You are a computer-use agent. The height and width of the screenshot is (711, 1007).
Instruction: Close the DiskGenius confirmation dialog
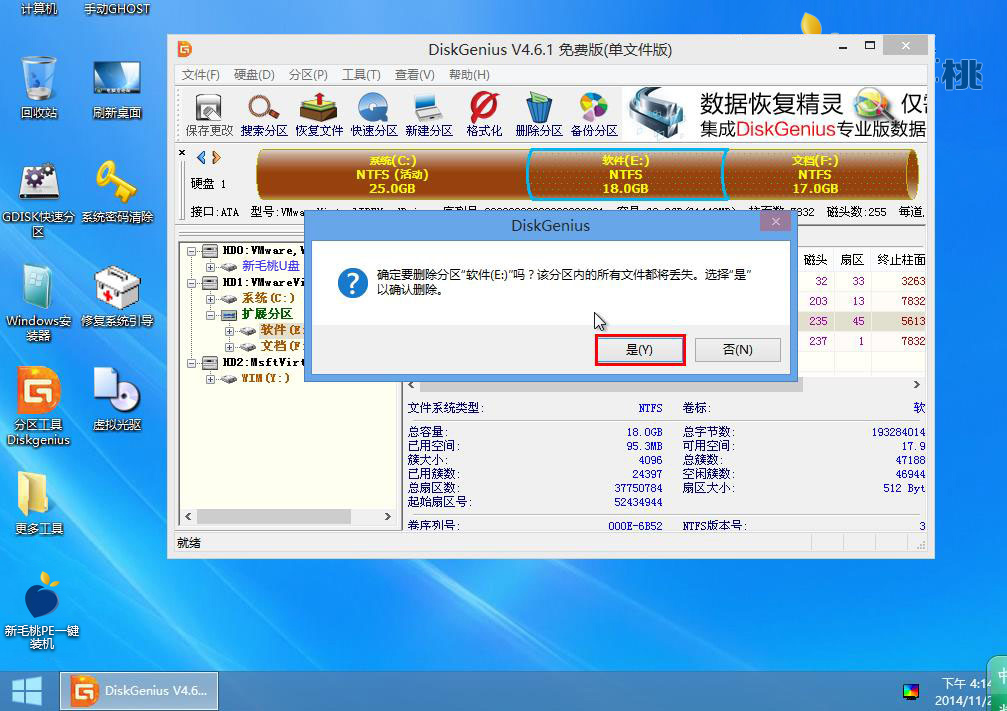pyautogui.click(x=776, y=222)
